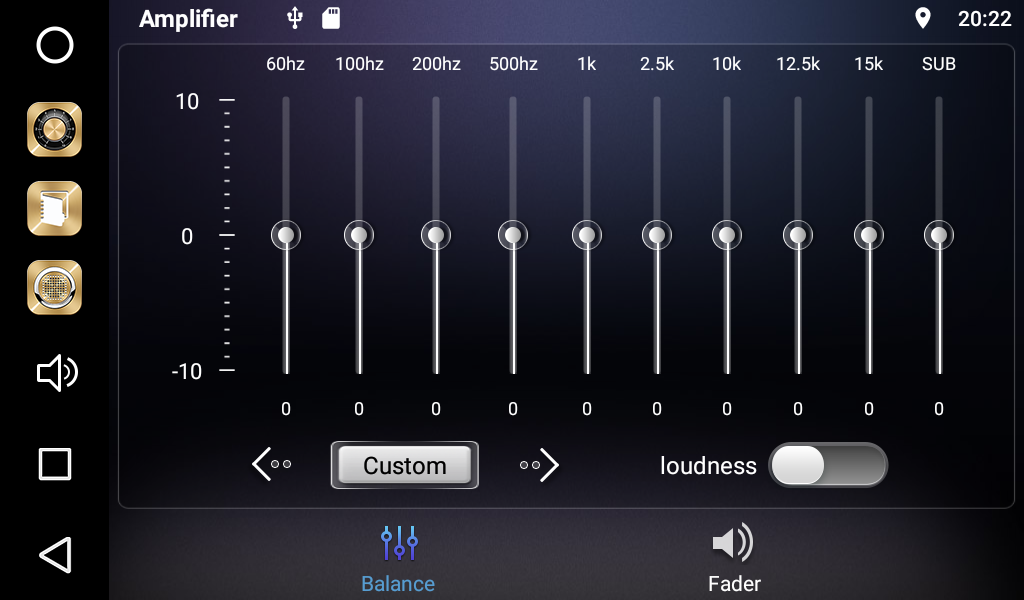The width and height of the screenshot is (1024, 600).
Task: Open the gold radio dial app
Action: click(x=54, y=129)
